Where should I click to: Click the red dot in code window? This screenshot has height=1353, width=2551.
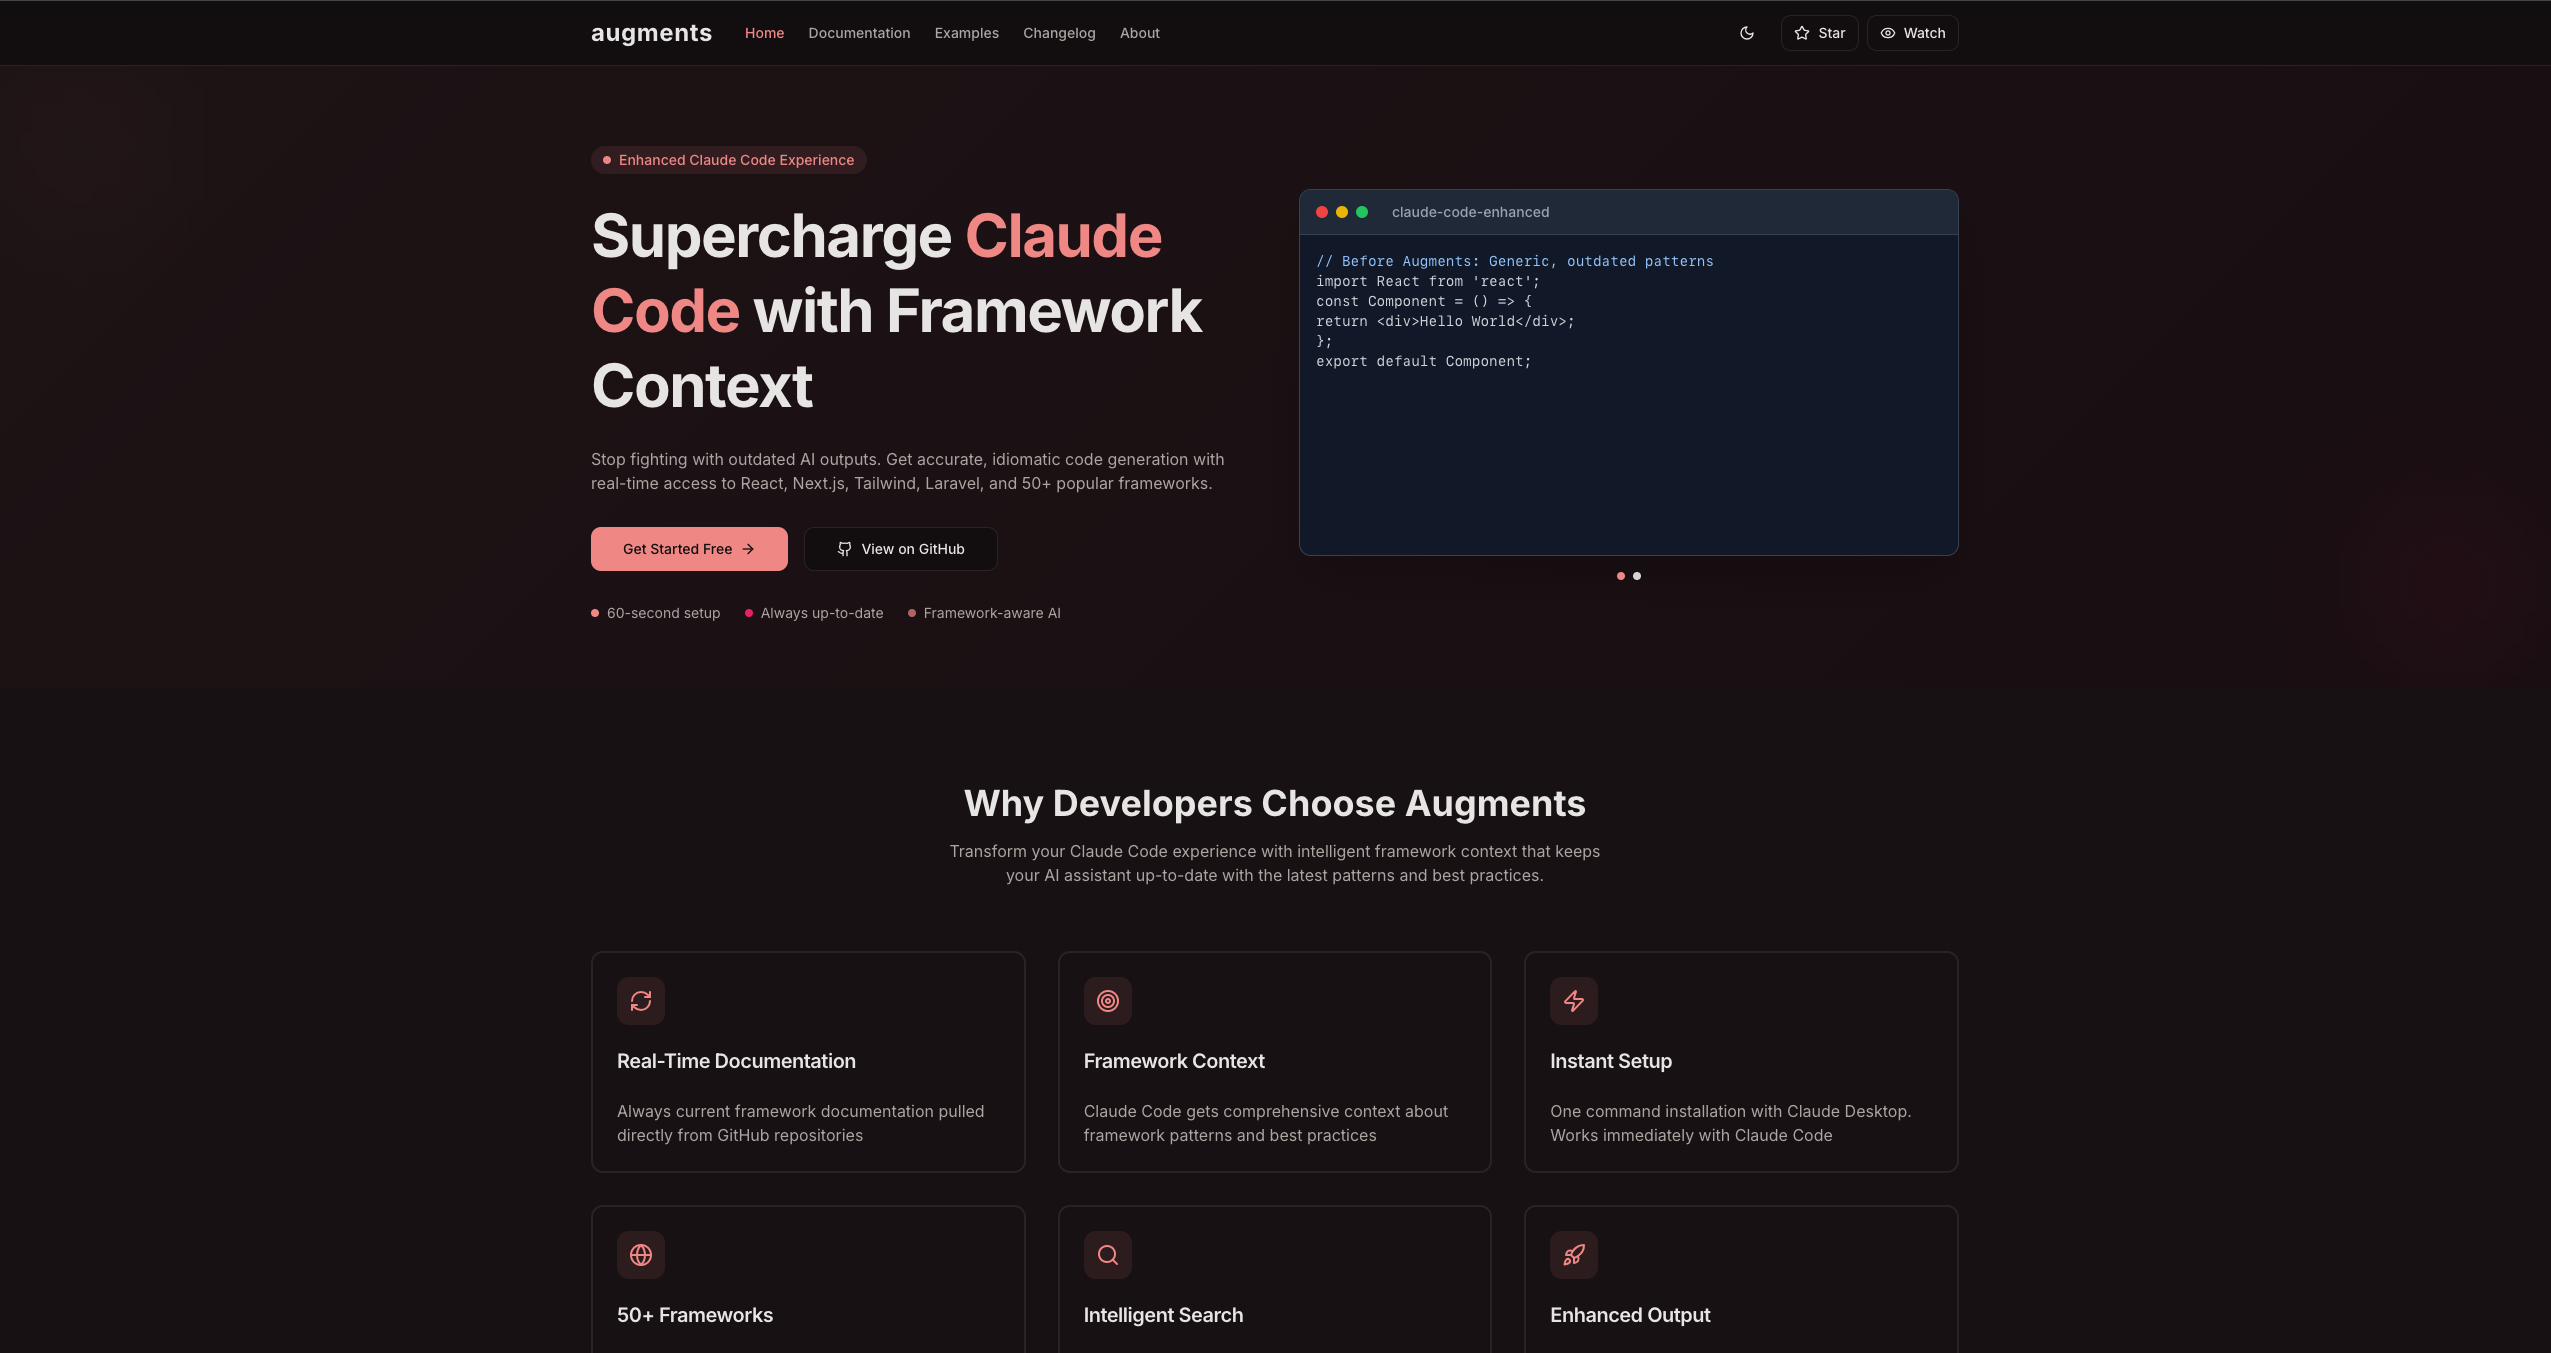1322,212
